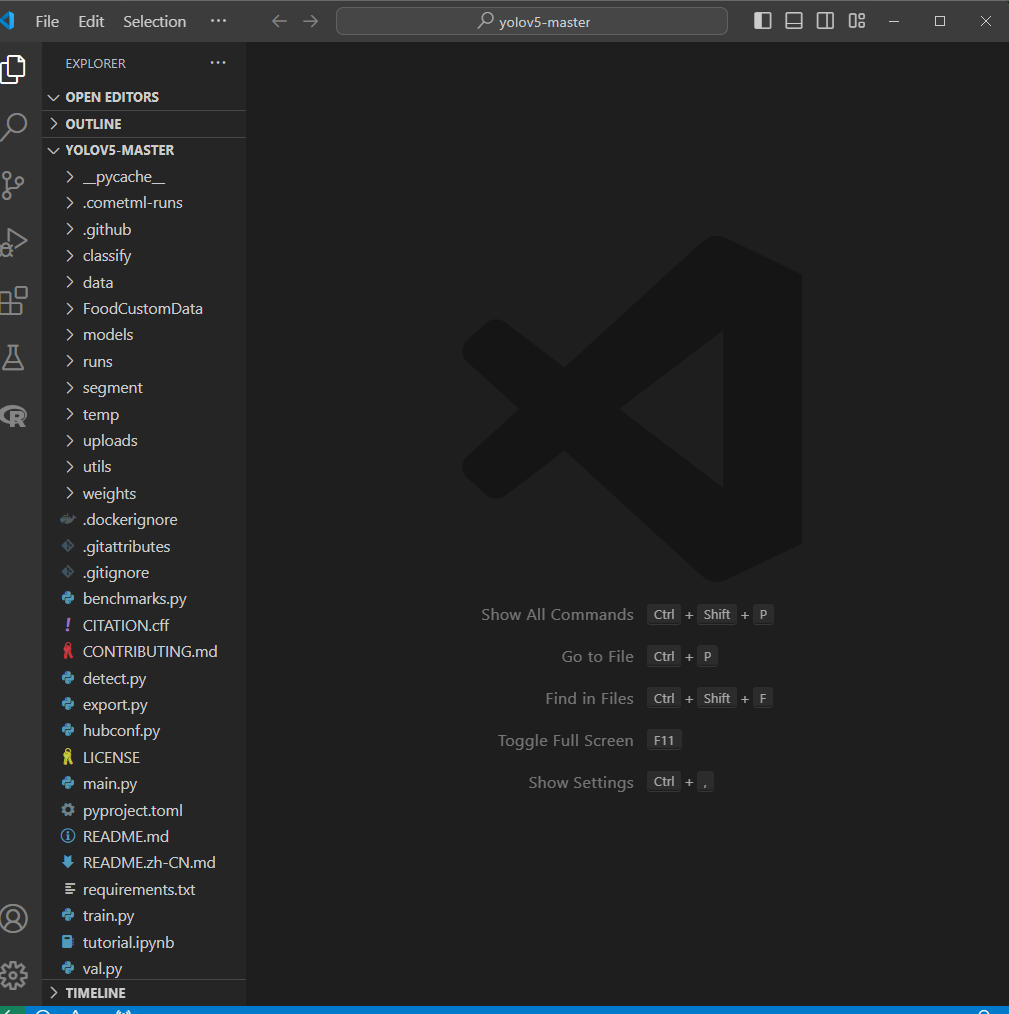Expand the uploads folder
1009x1014 pixels.
(144, 440)
